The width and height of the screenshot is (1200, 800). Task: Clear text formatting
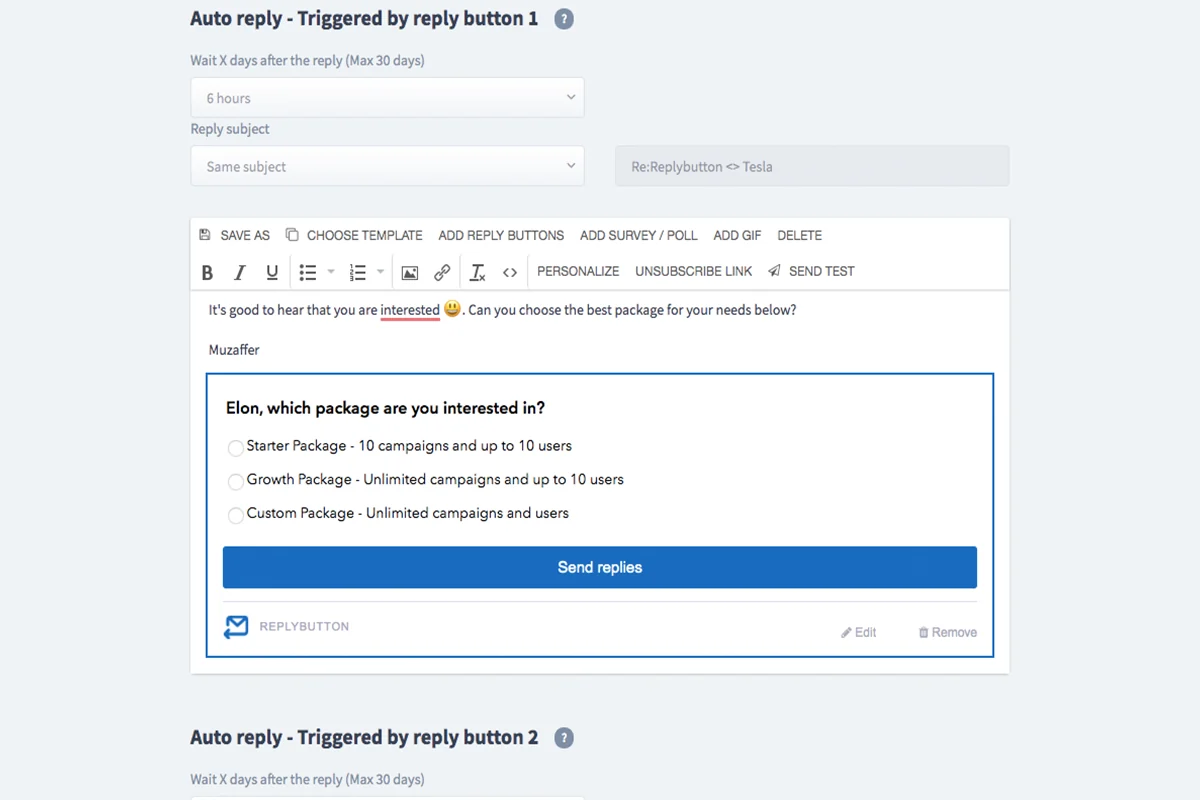478,272
